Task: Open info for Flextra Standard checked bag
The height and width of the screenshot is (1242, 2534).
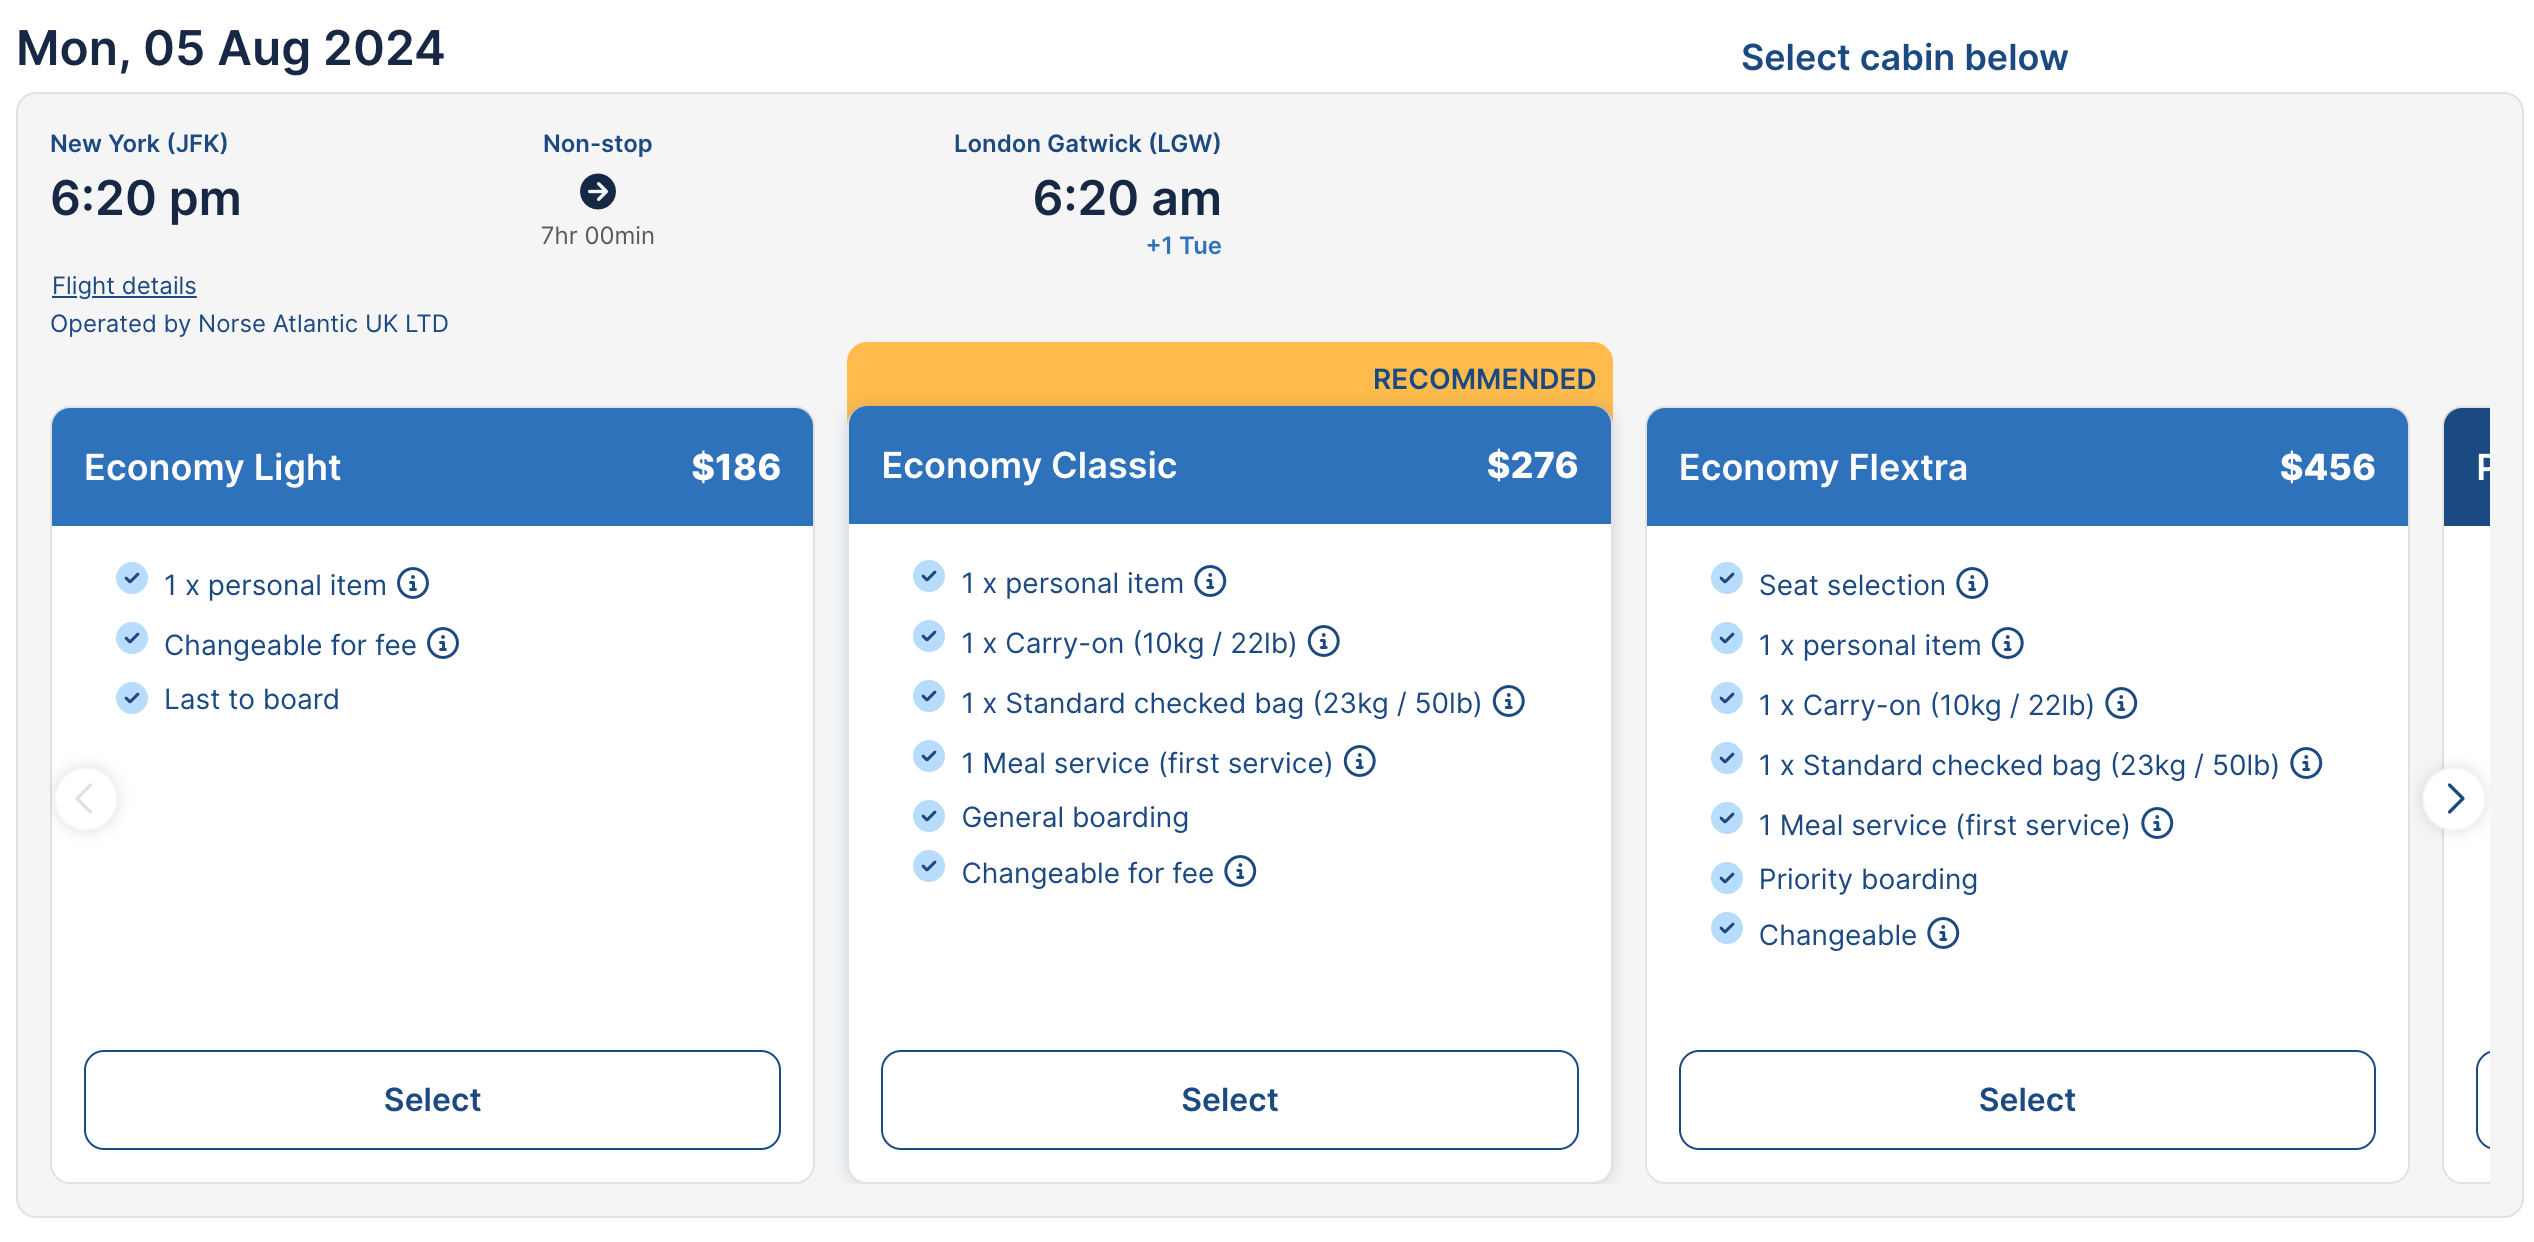Action: (2306, 763)
